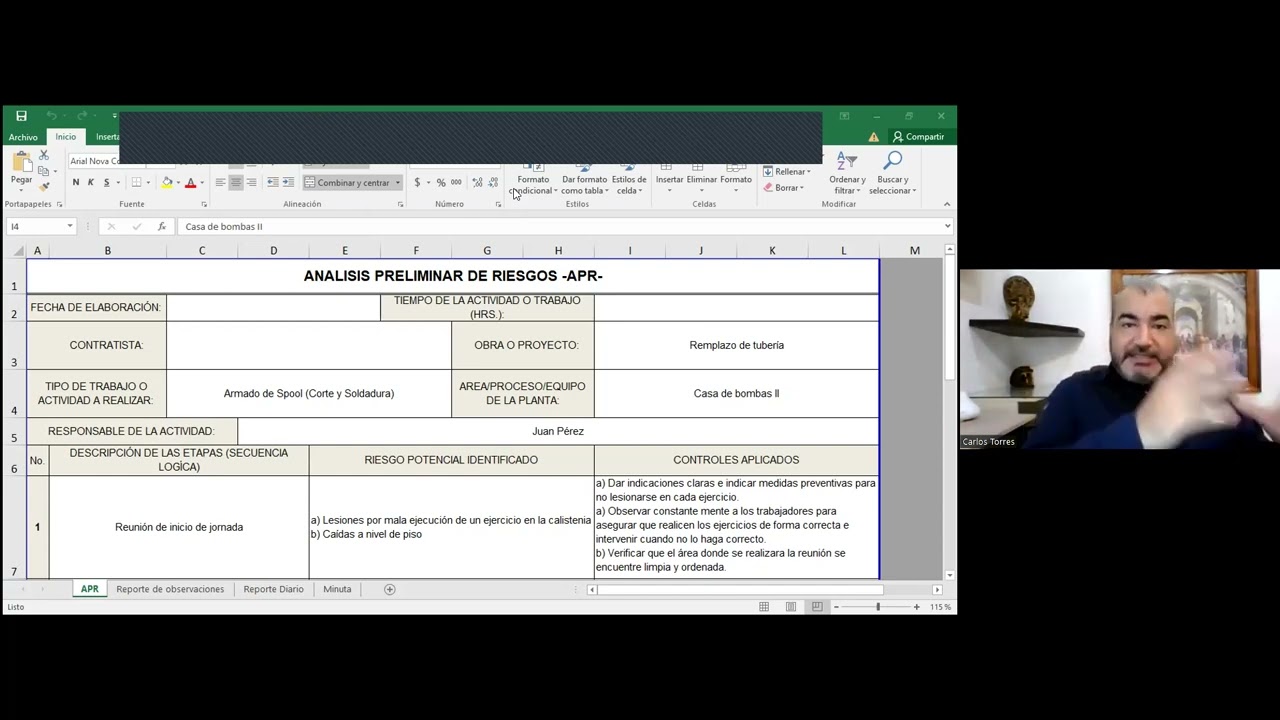Align text right

(x=251, y=182)
